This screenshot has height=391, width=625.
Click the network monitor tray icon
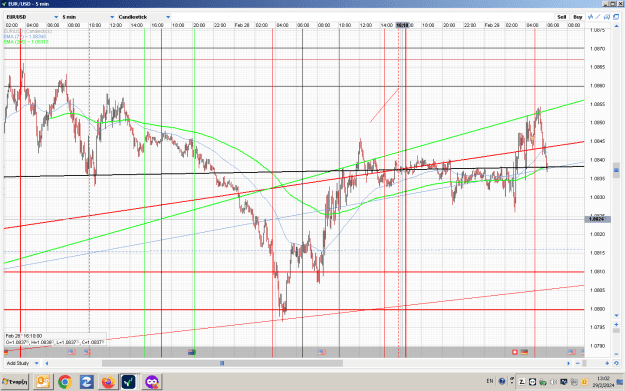tap(564, 382)
